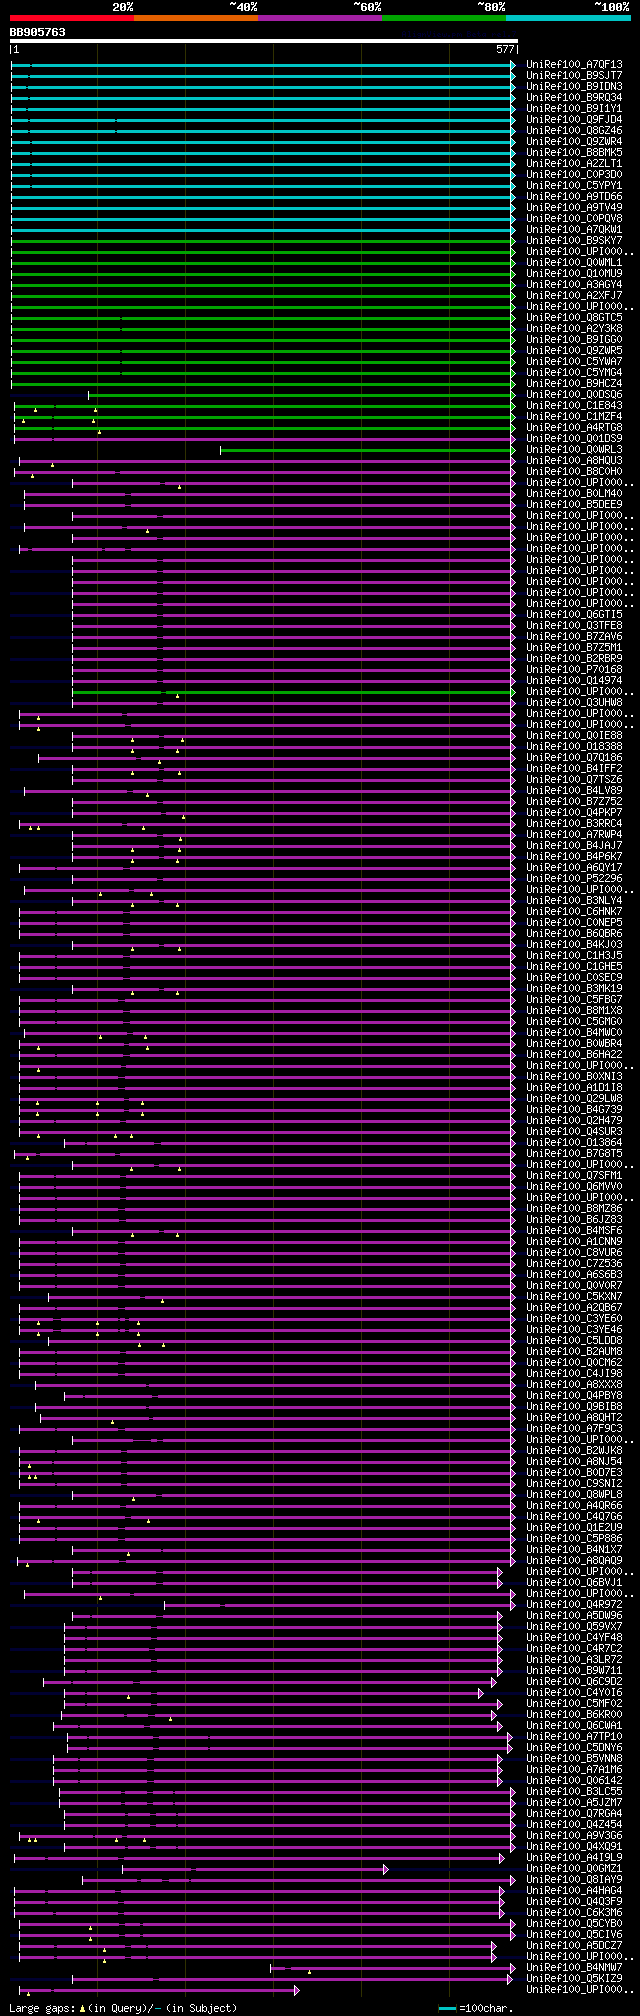Open hit UniRef100_B9IDN3
The height and width of the screenshot is (2016, 640).
(x=574, y=87)
